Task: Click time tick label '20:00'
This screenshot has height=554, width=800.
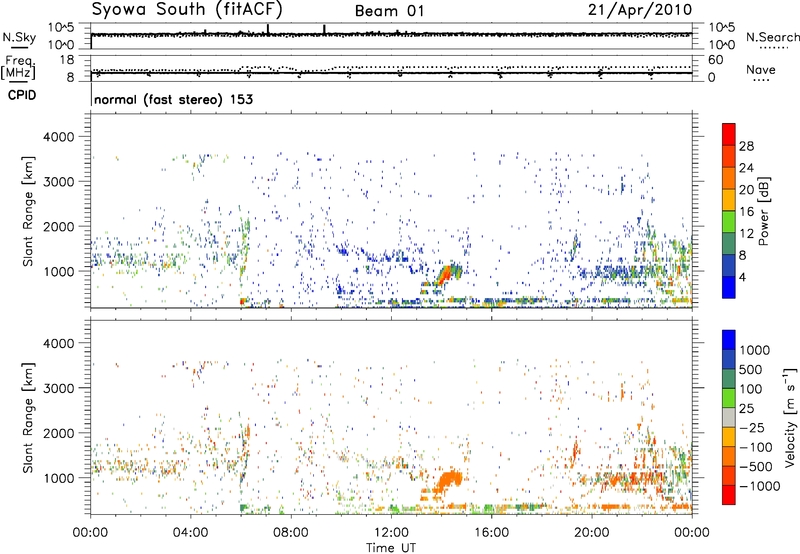Action: pyautogui.click(x=592, y=533)
